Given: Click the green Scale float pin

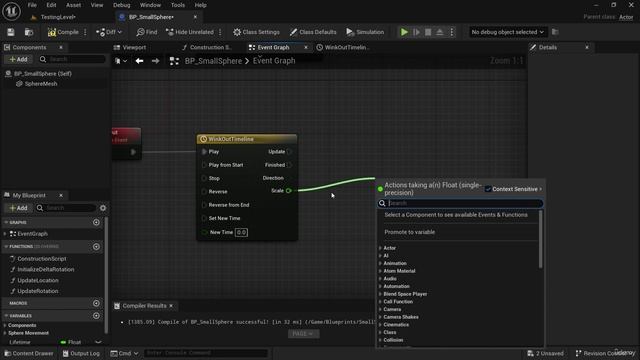Looking at the screenshot, I should click(289, 191).
